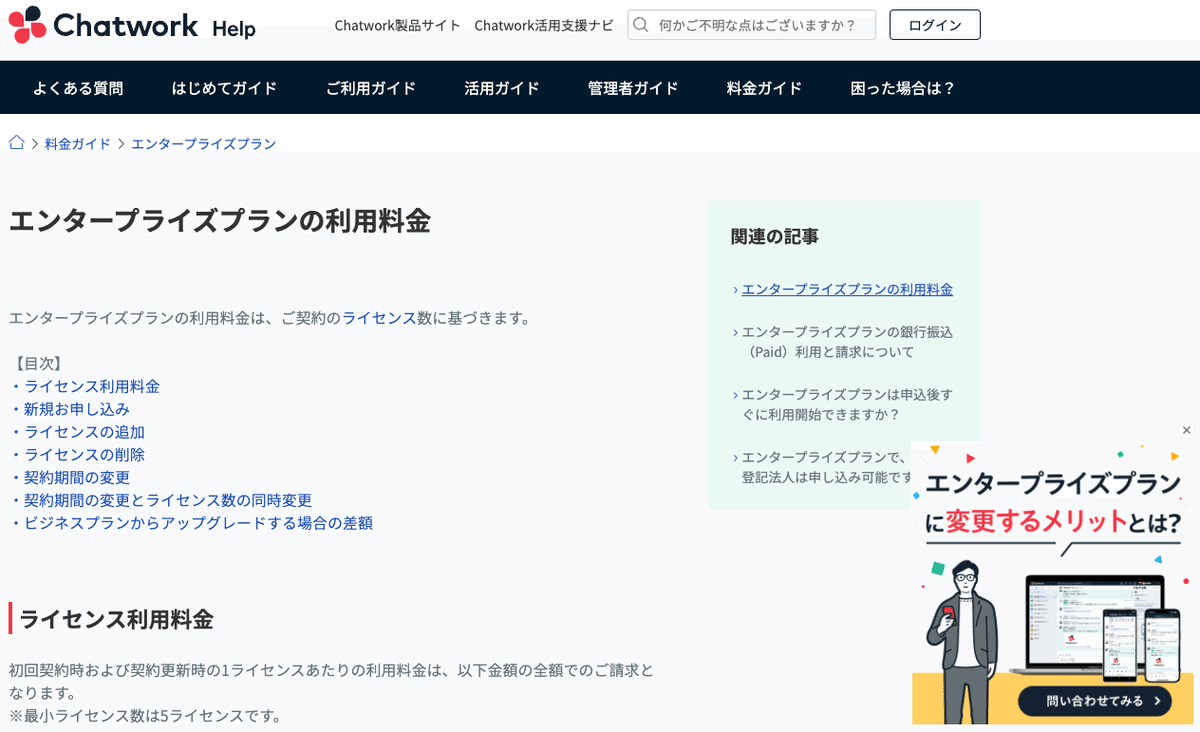Open related article on 登記法人の申し込み

[x=826, y=466]
